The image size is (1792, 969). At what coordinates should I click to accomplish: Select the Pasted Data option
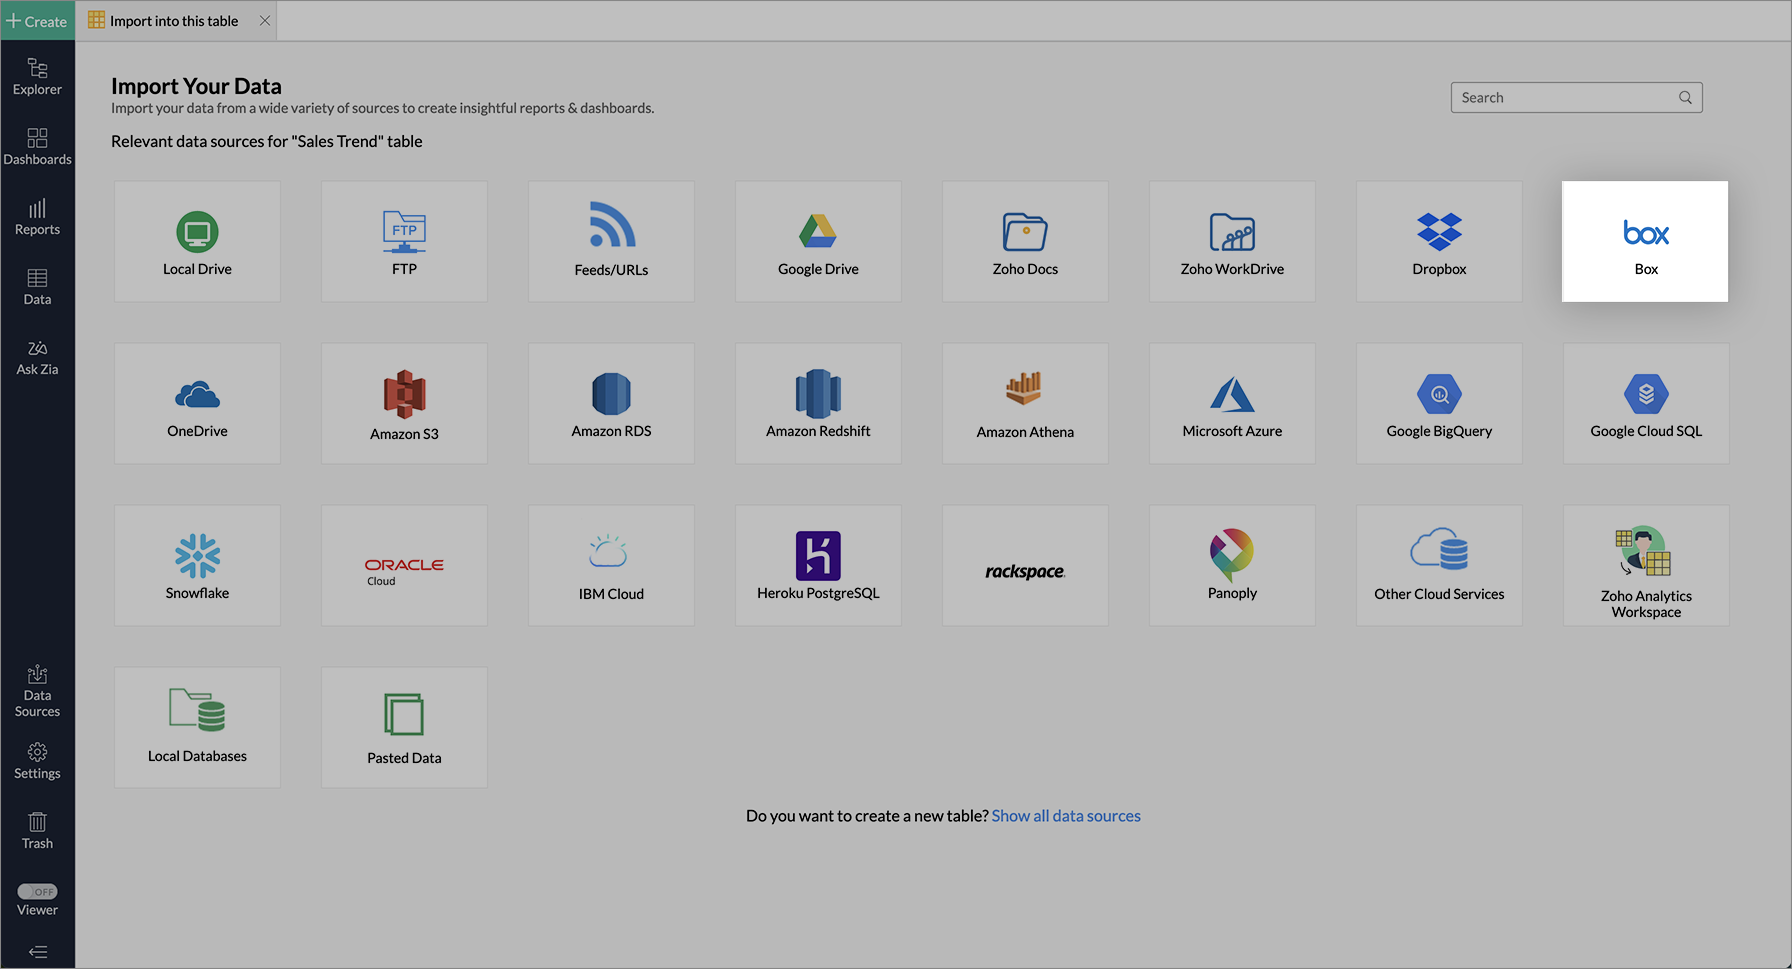[404, 727]
